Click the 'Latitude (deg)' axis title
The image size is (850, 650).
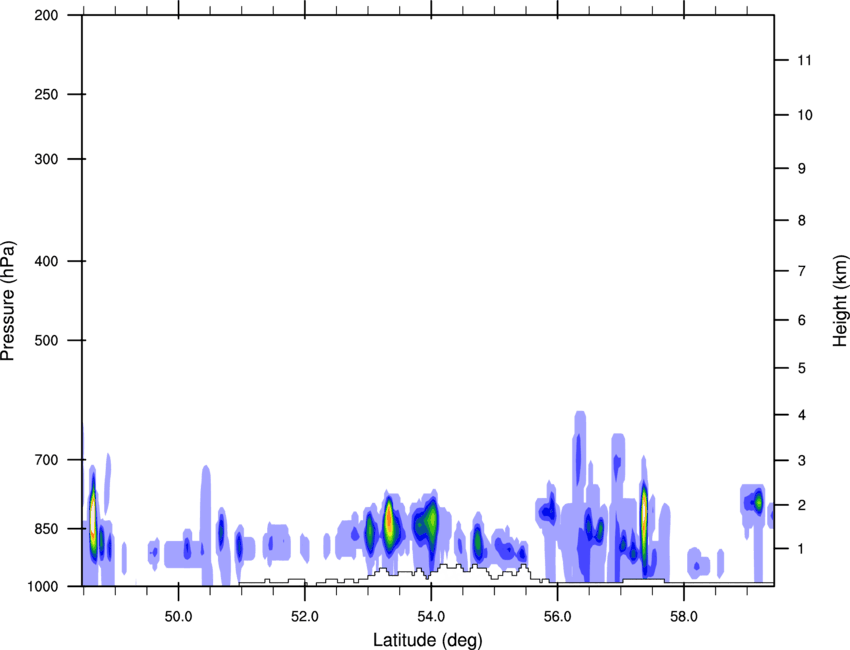point(427,640)
